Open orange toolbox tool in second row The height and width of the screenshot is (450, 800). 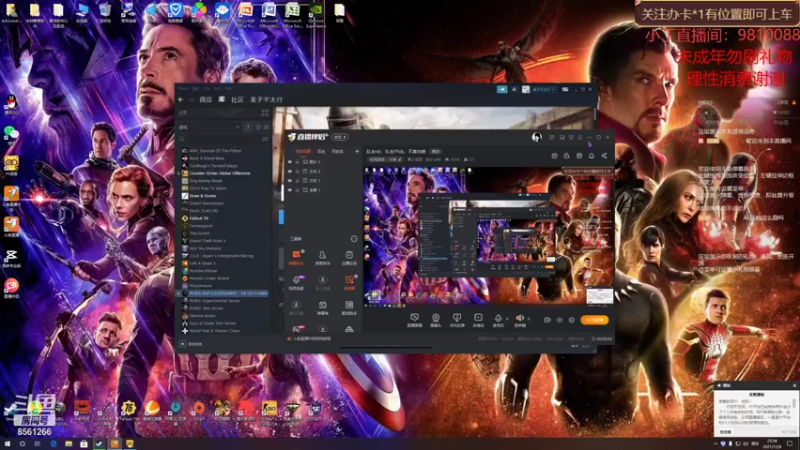[349, 282]
